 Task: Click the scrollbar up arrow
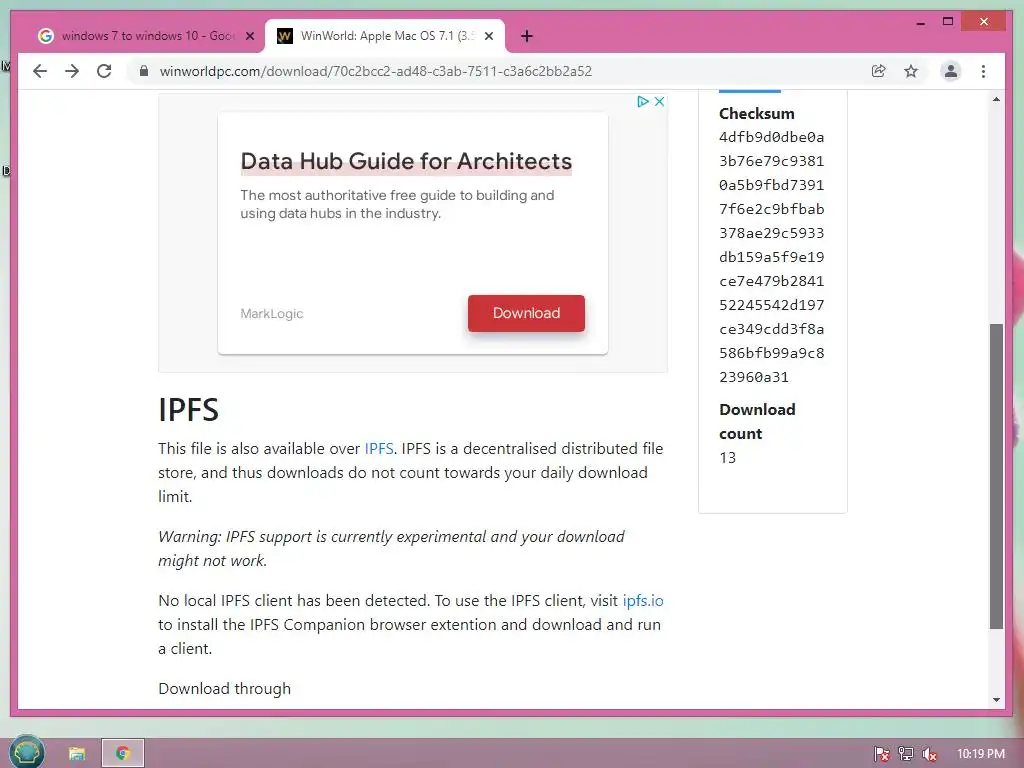[996, 99]
